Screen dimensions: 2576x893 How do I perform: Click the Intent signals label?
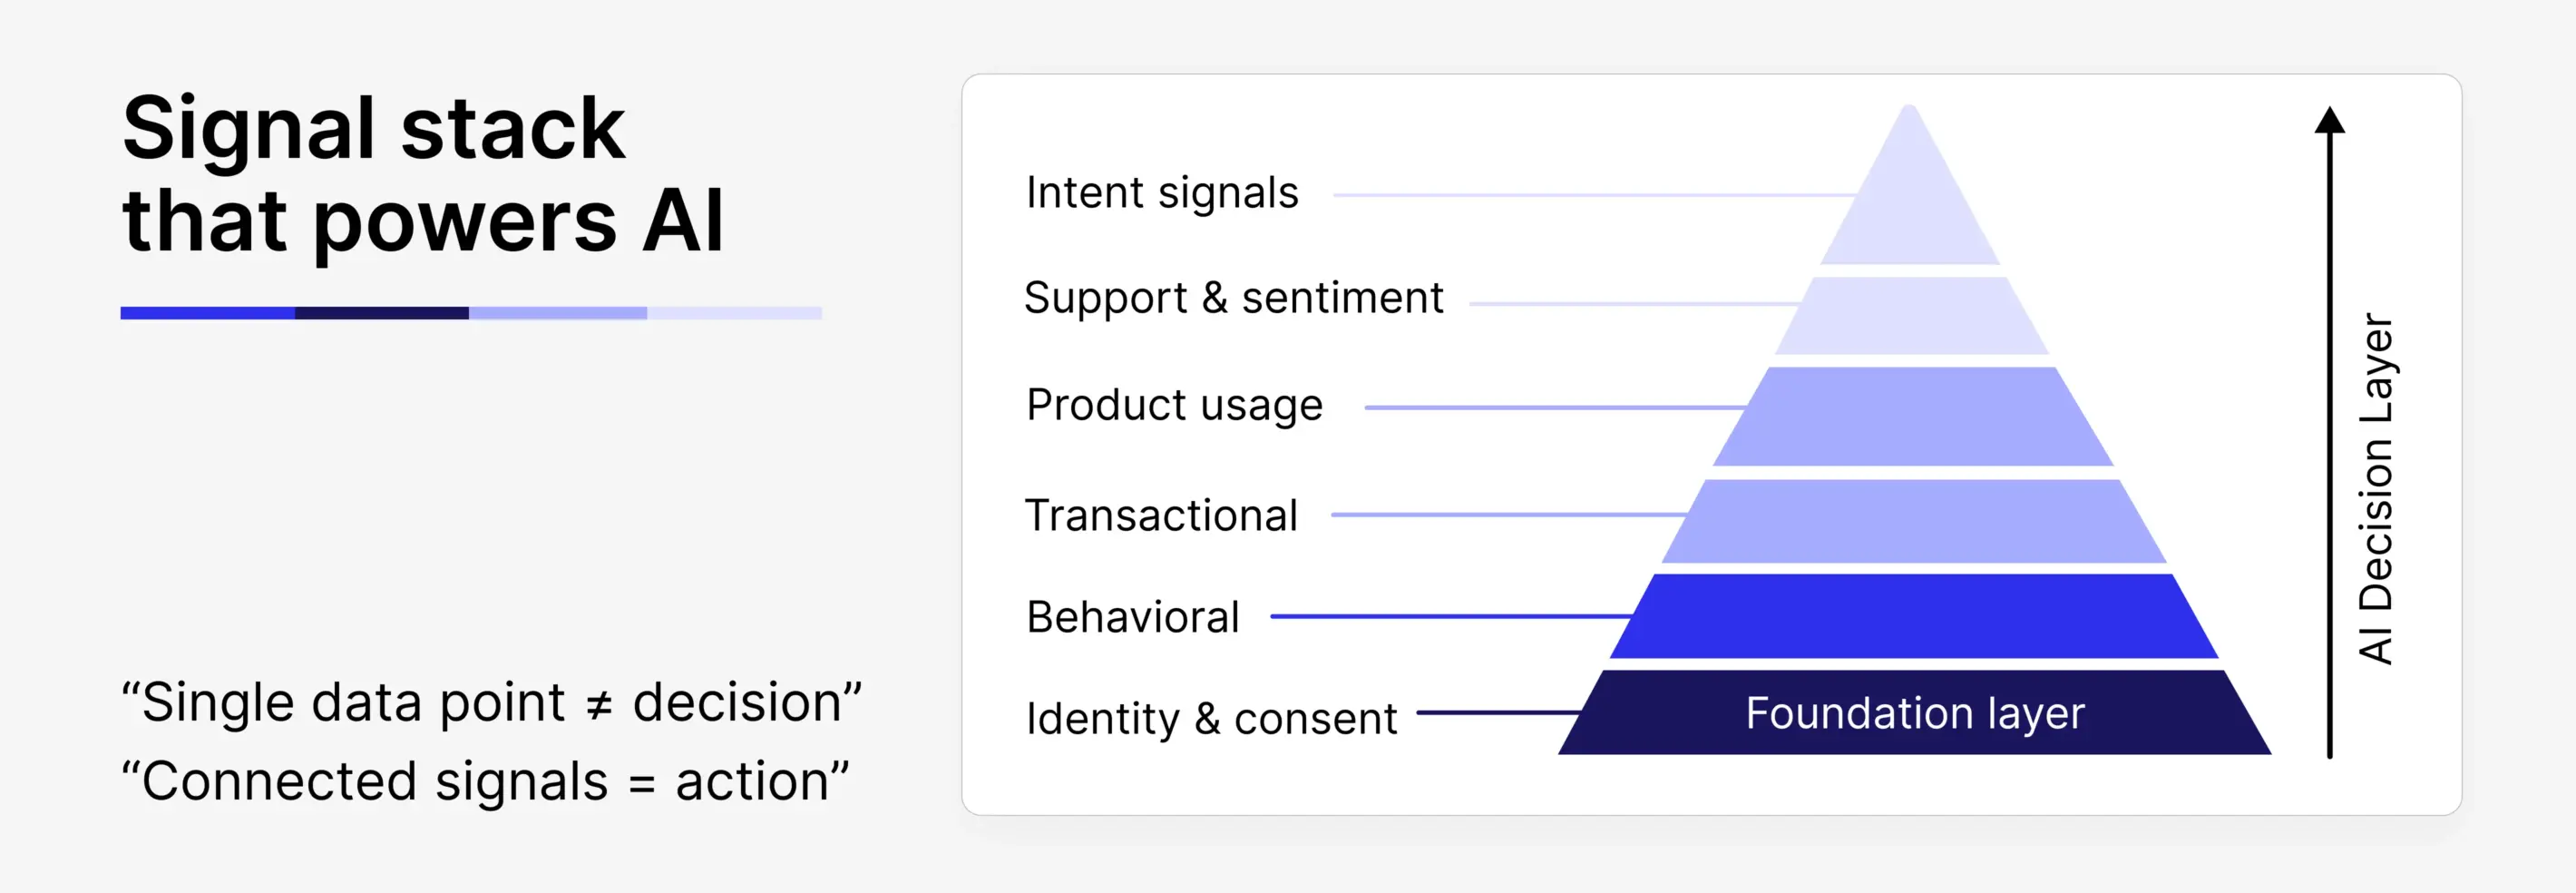point(1162,193)
